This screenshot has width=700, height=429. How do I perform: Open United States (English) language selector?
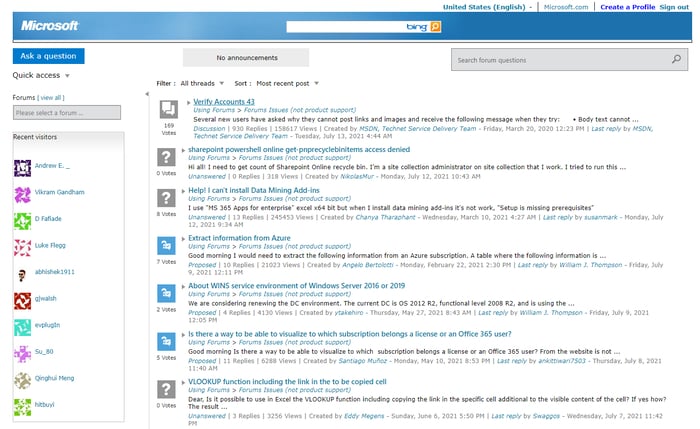pos(487,7)
